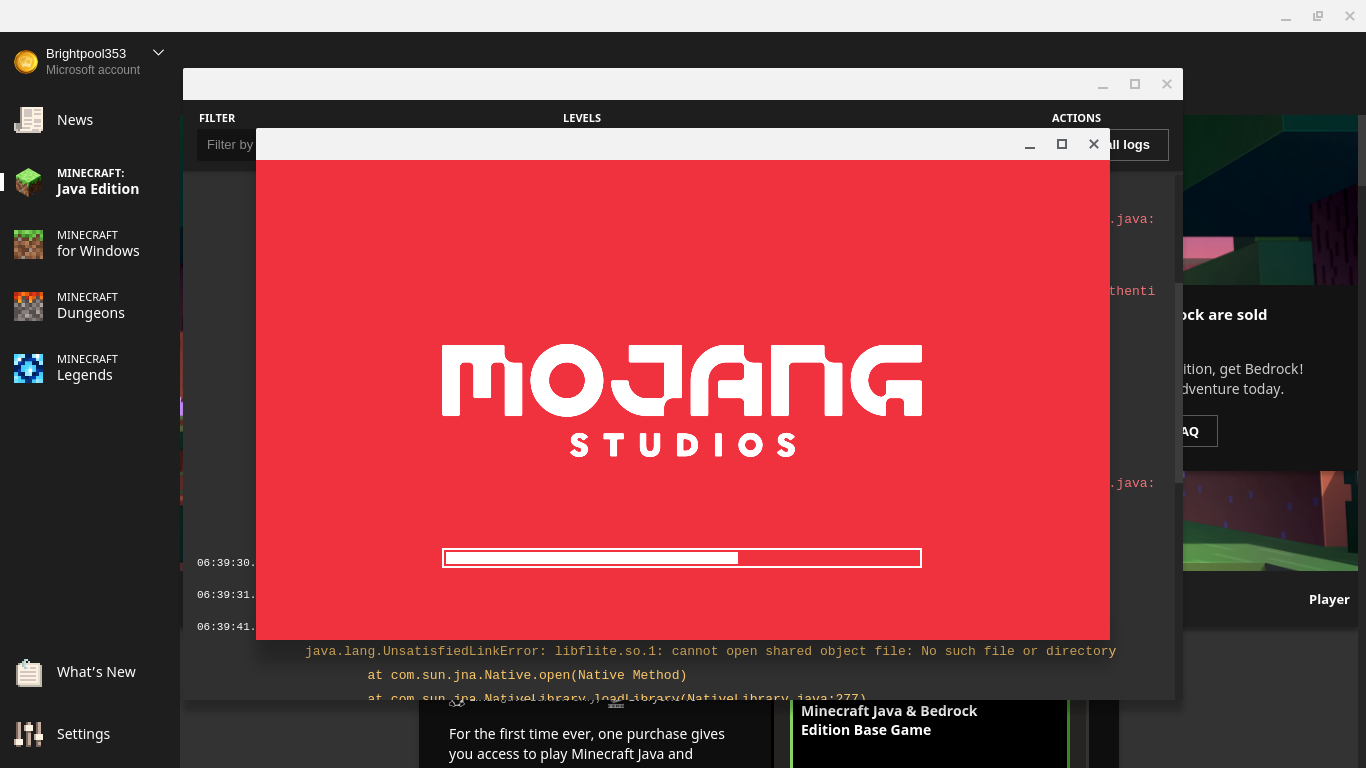Image resolution: width=1366 pixels, height=768 pixels.
Task: Select the Minecraft Dungeons icon
Action: click(28, 306)
